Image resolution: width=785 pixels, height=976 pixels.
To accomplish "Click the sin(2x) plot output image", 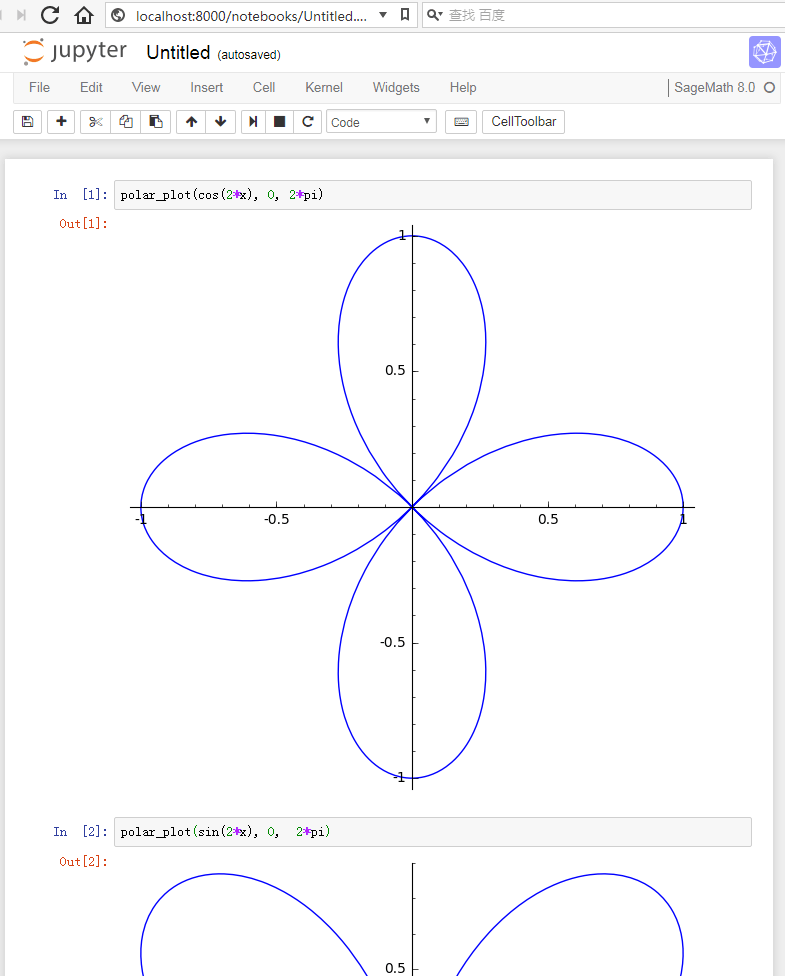I will pyautogui.click(x=412, y=919).
